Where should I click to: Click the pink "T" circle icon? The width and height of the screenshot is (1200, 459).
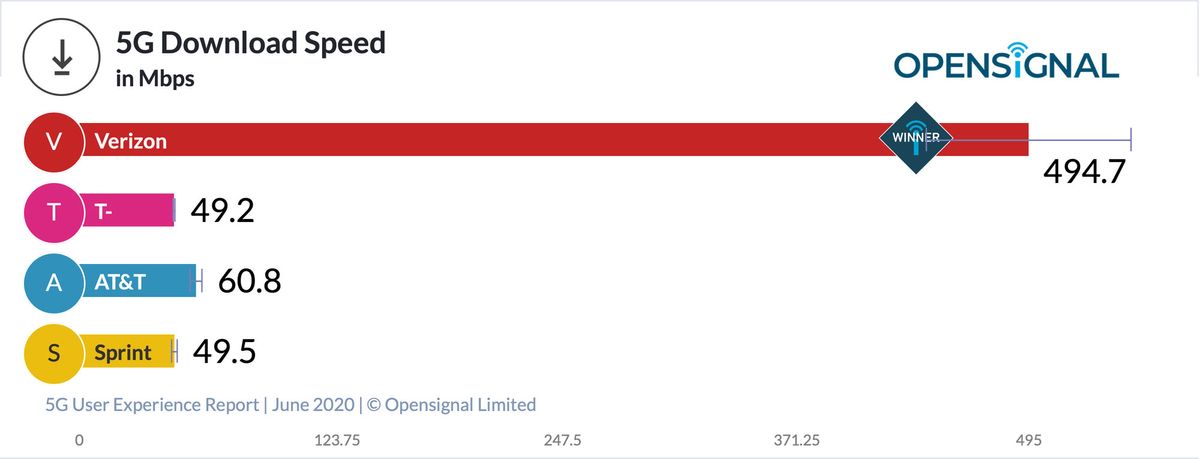point(53,211)
